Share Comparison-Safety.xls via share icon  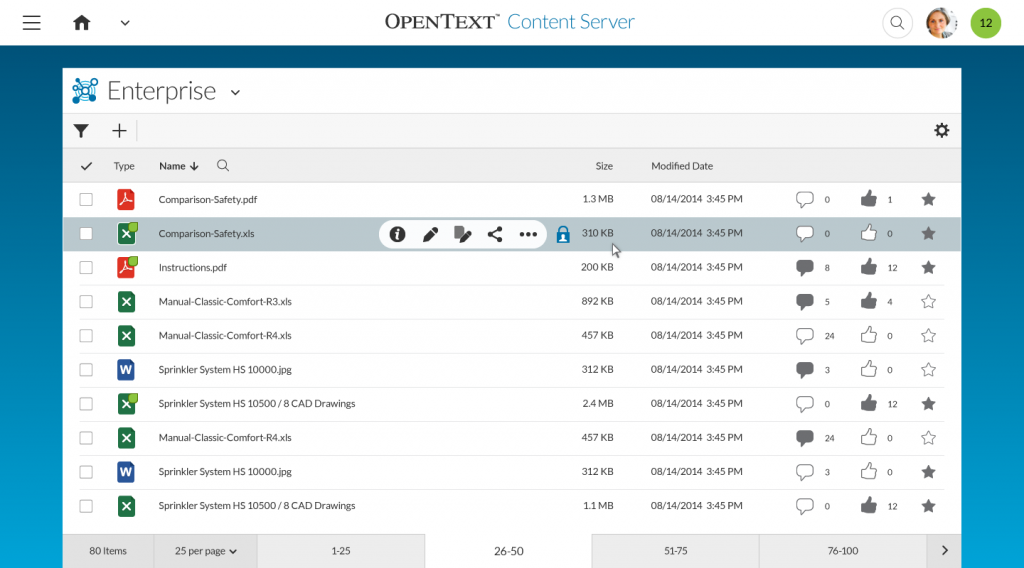495,234
